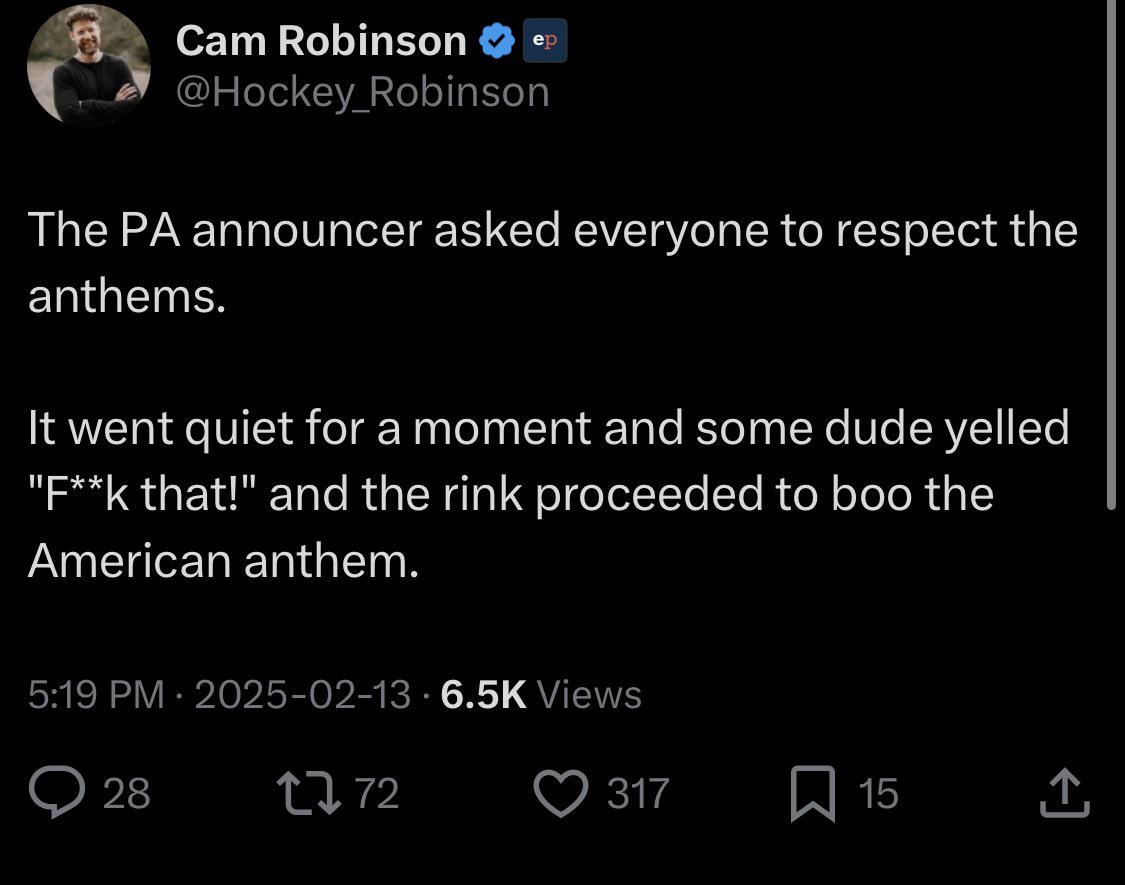The width and height of the screenshot is (1125, 885).
Task: Click the 2025-02-13 date text
Action: 303,694
